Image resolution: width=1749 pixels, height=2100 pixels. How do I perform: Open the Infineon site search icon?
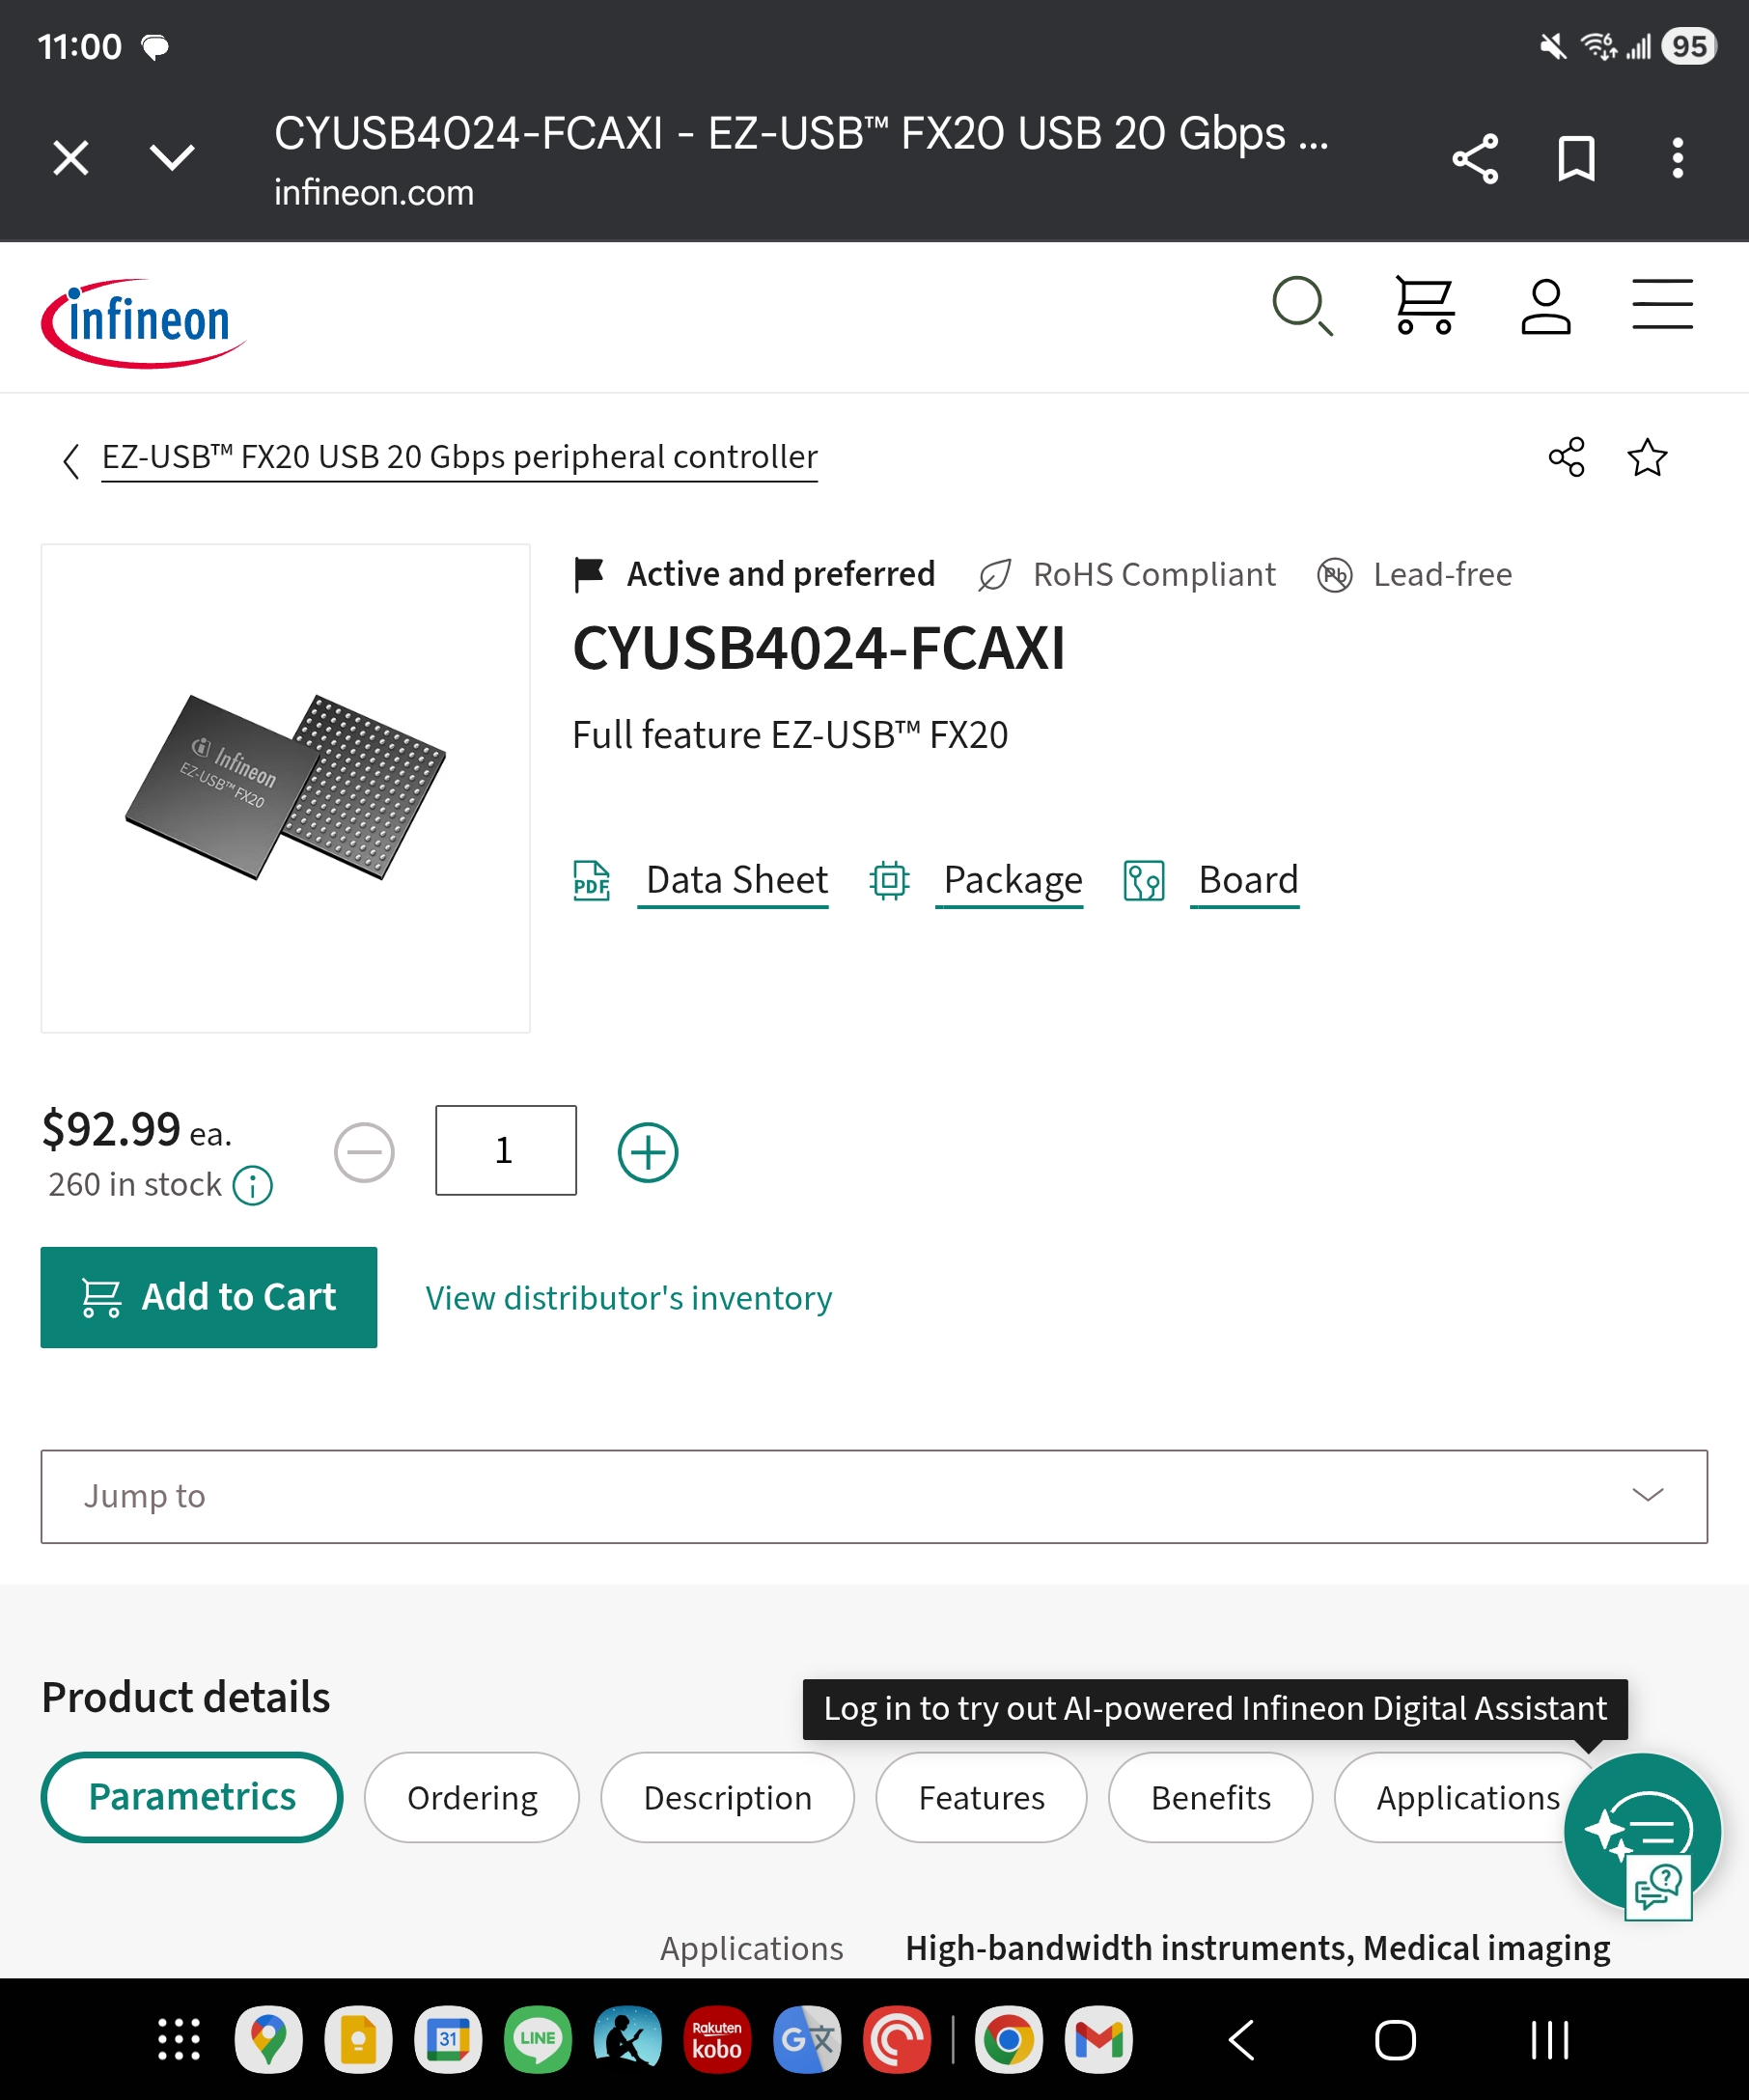(1302, 305)
